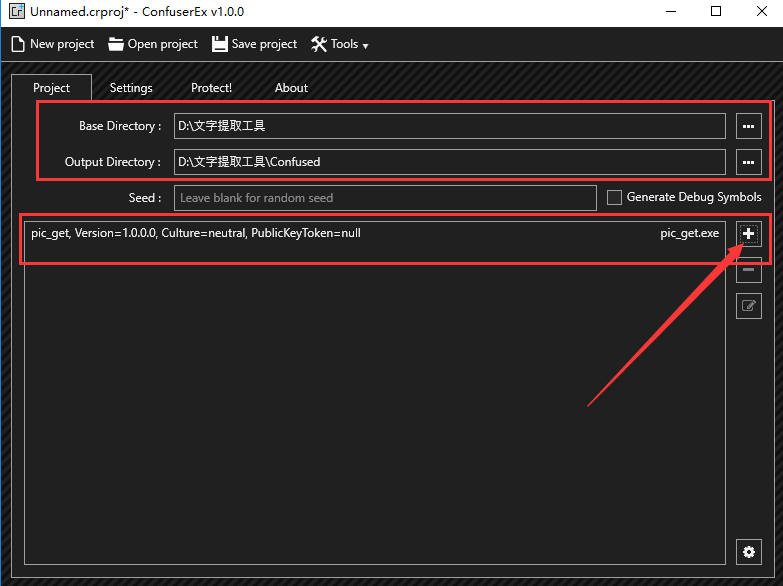Click the Base Directory text field
783x586 pixels.
pyautogui.click(x=449, y=126)
